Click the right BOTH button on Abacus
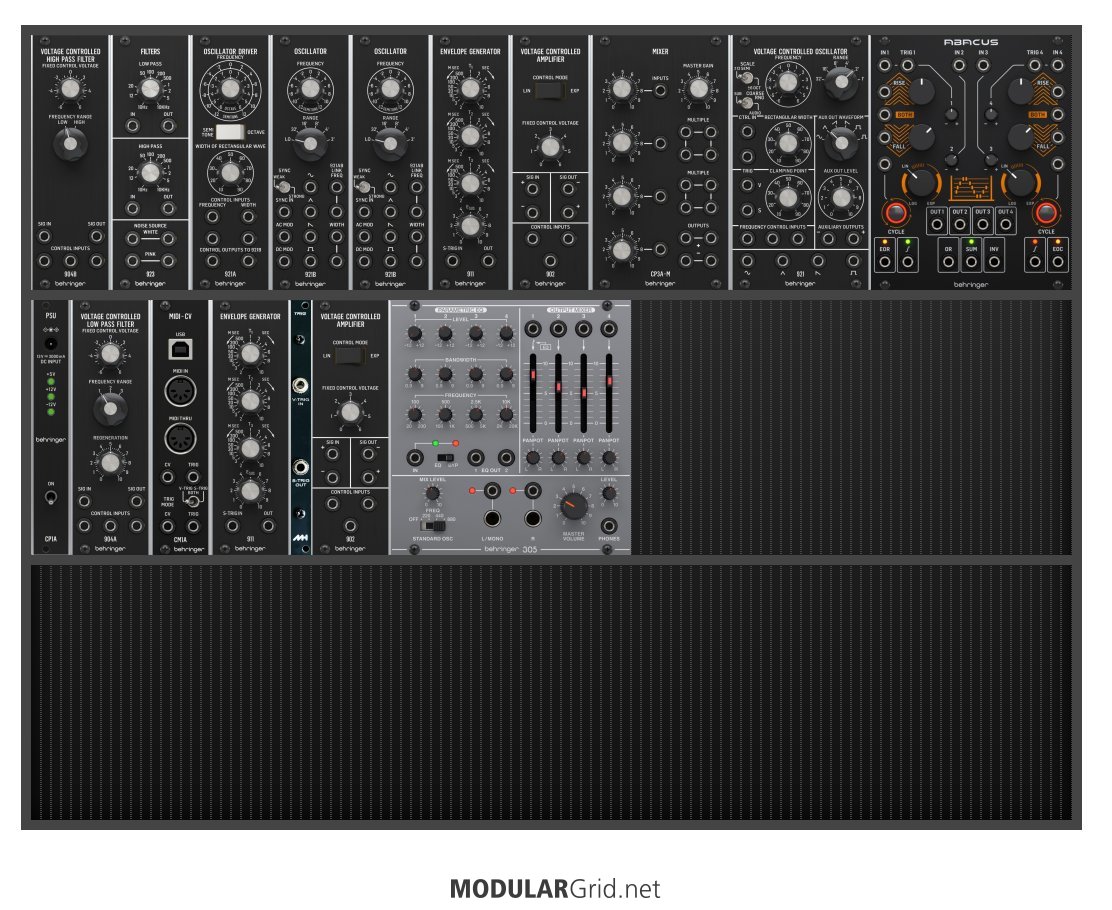 (1038, 114)
